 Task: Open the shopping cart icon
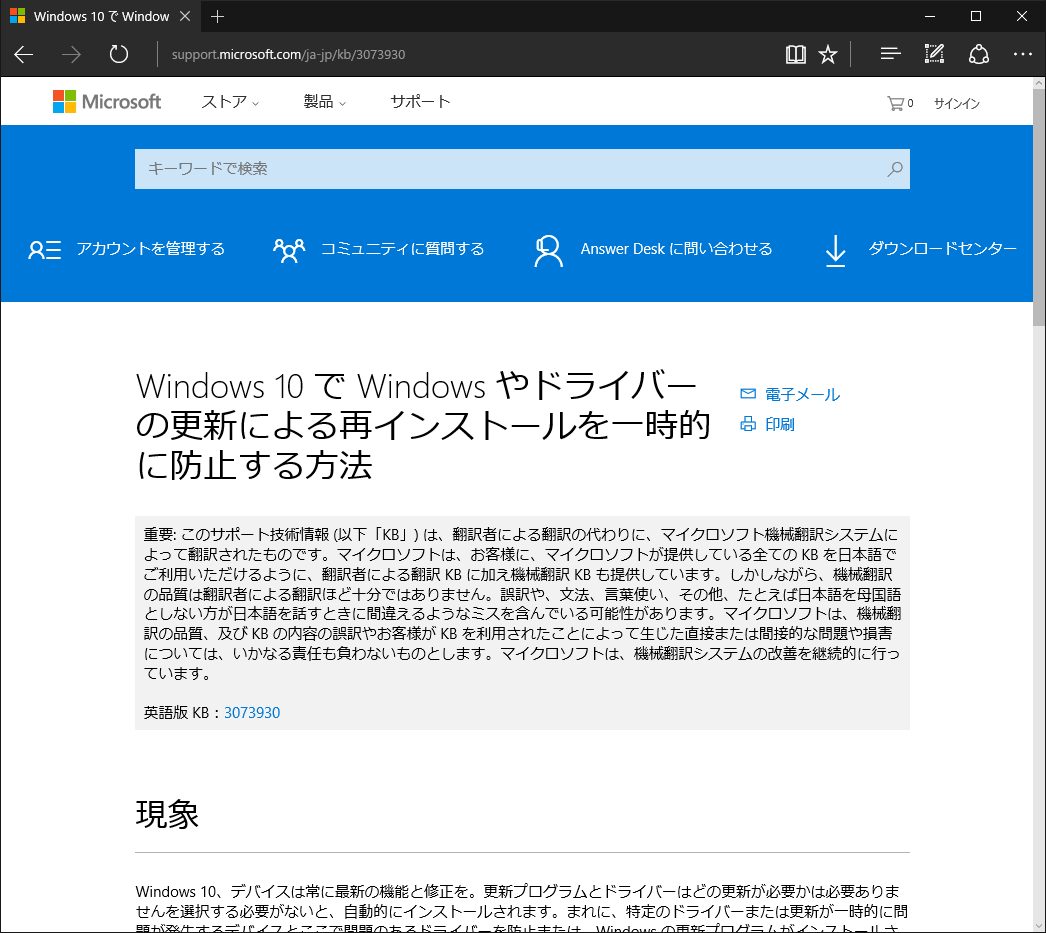895,103
